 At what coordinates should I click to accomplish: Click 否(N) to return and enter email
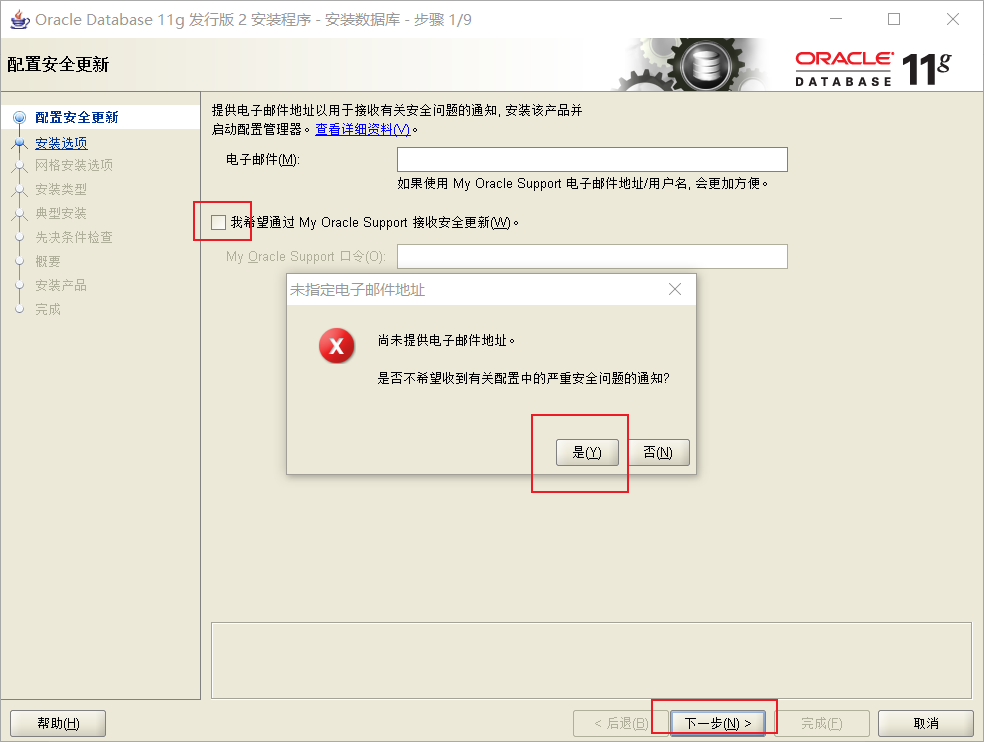[x=660, y=452]
